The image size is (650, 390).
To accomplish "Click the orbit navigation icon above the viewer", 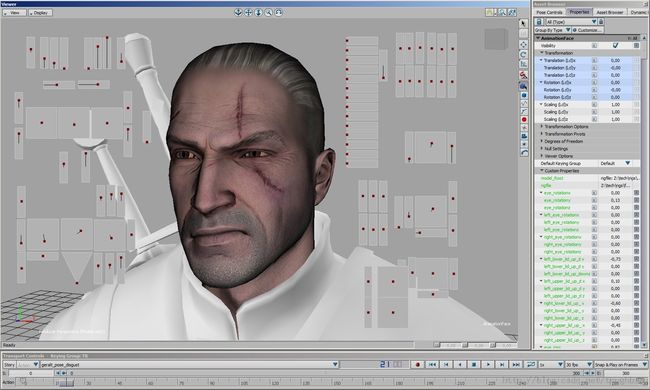I will click(238, 12).
